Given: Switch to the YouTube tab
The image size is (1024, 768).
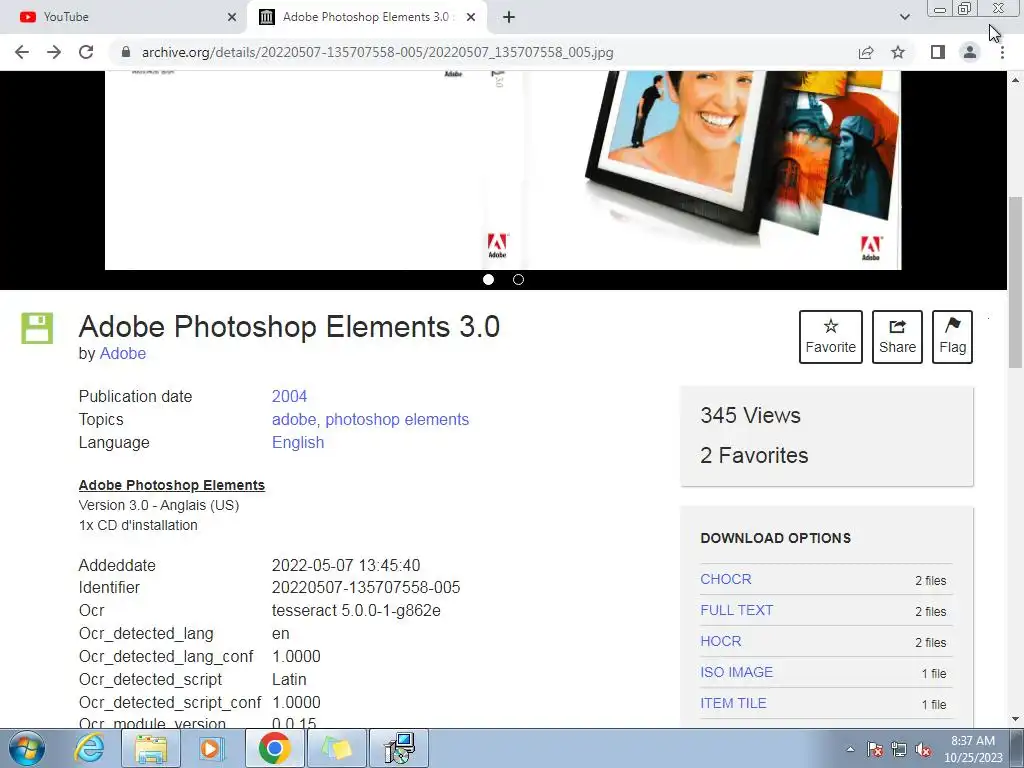Looking at the screenshot, I should [123, 17].
